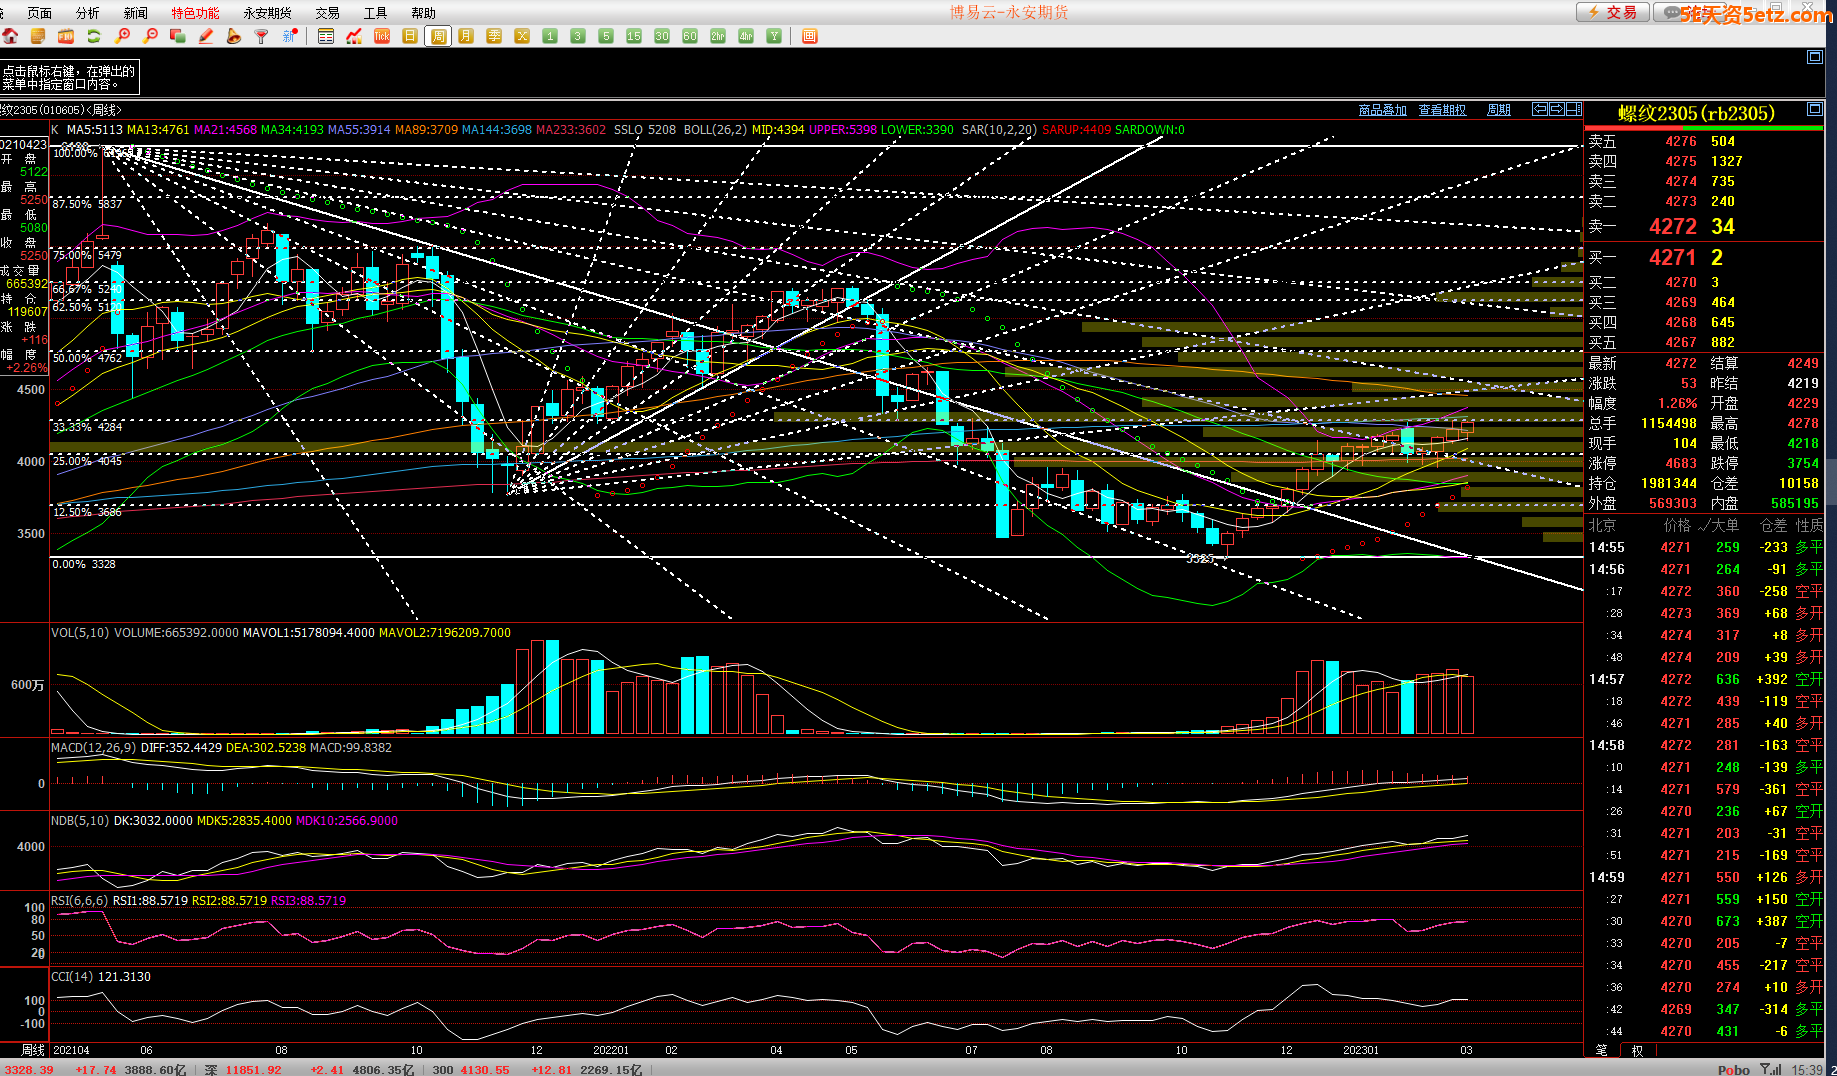Click the 卖五 price 4276 row
This screenshot has height=1076, width=1837.
click(x=1704, y=141)
